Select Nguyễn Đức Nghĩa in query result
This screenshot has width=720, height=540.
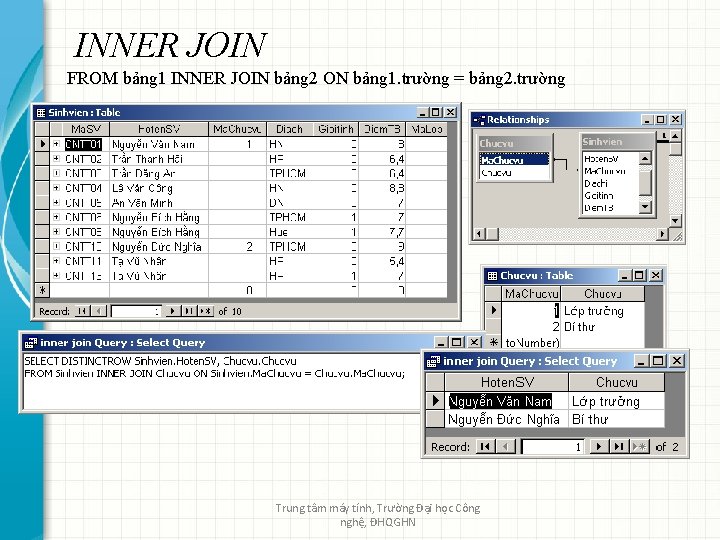tap(507, 419)
